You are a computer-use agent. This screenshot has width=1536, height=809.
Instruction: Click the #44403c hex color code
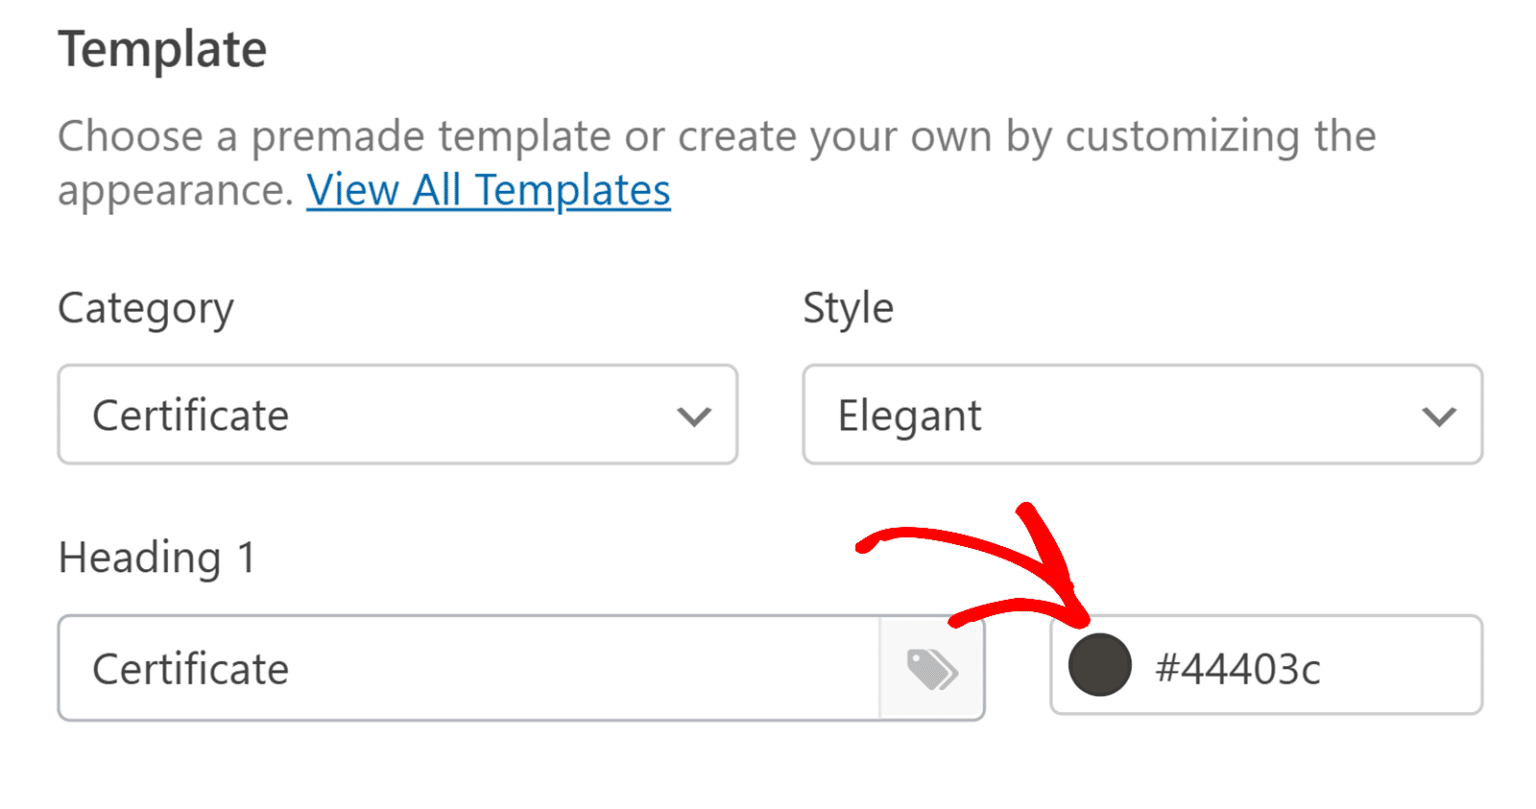click(x=1238, y=668)
